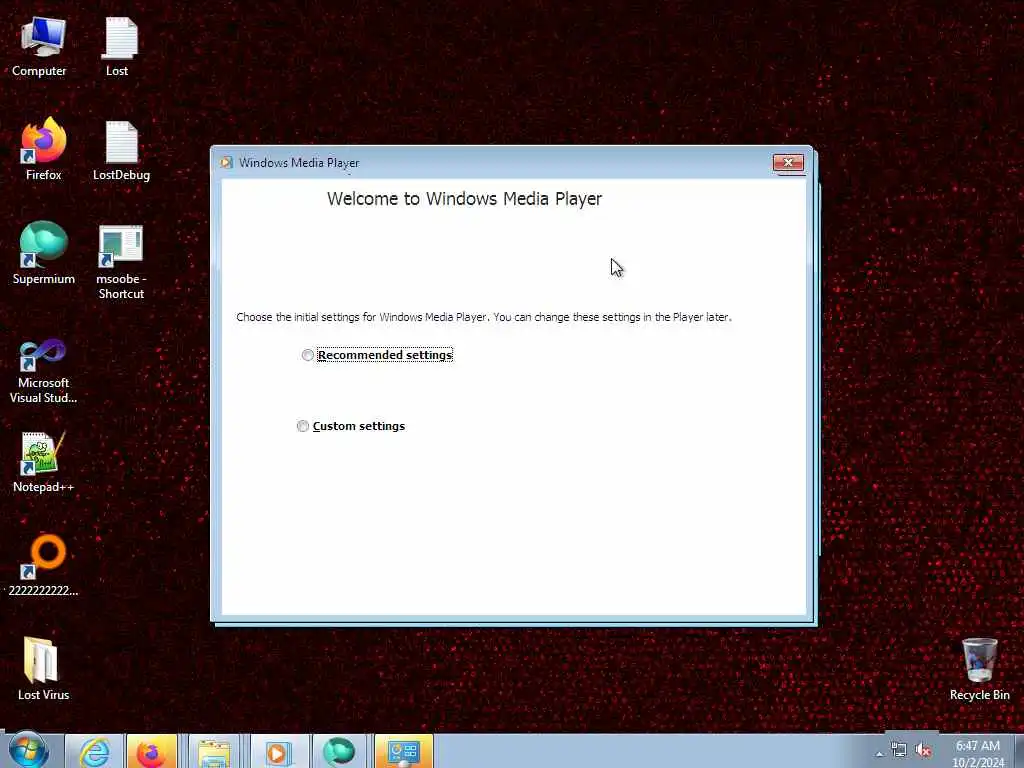Select the Firefox desktop shortcut

pos(43,150)
